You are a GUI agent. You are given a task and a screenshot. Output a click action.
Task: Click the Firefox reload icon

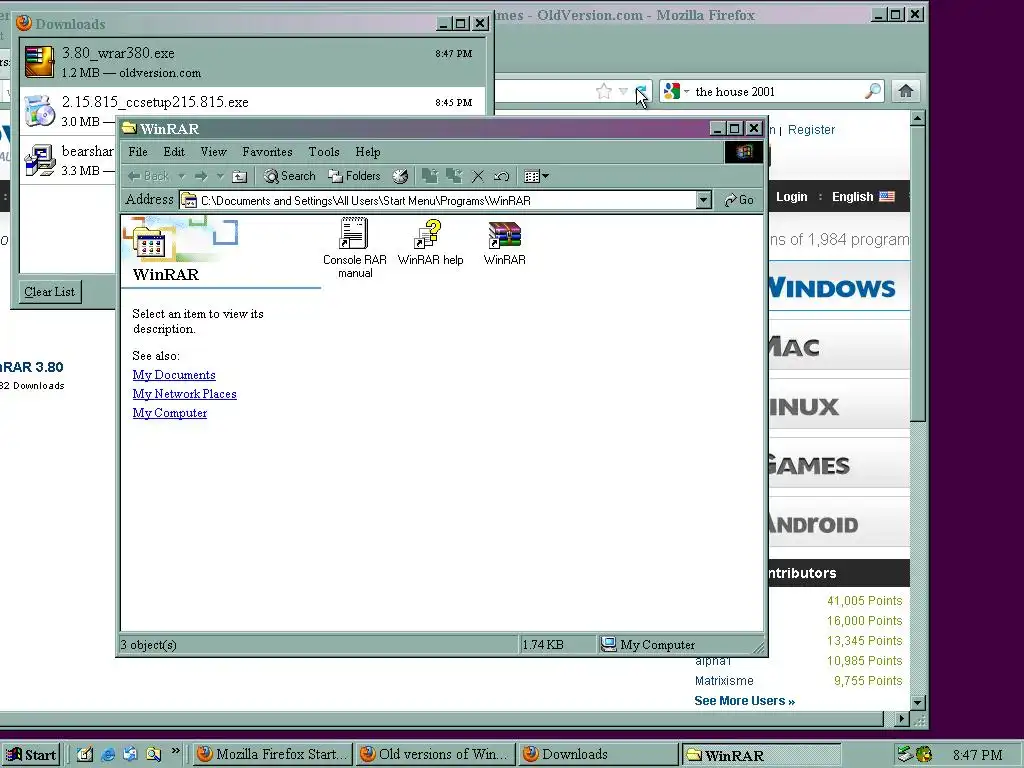pyautogui.click(x=641, y=91)
